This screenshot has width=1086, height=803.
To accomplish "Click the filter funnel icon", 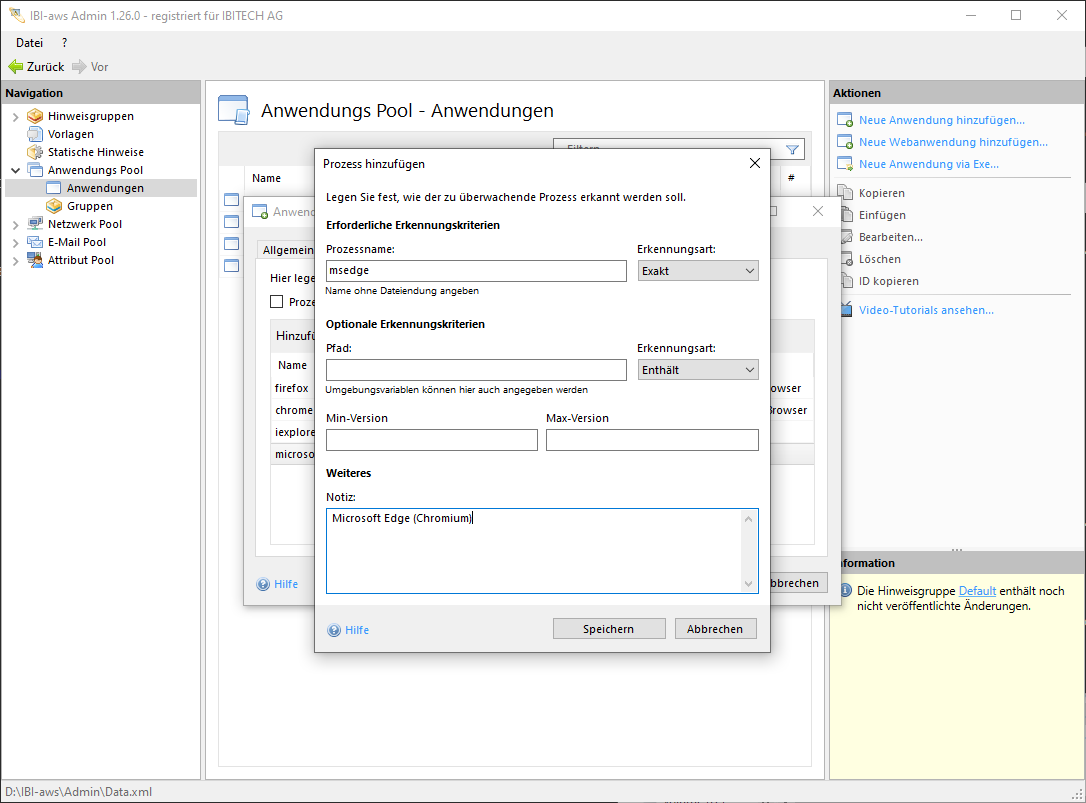I will point(792,150).
